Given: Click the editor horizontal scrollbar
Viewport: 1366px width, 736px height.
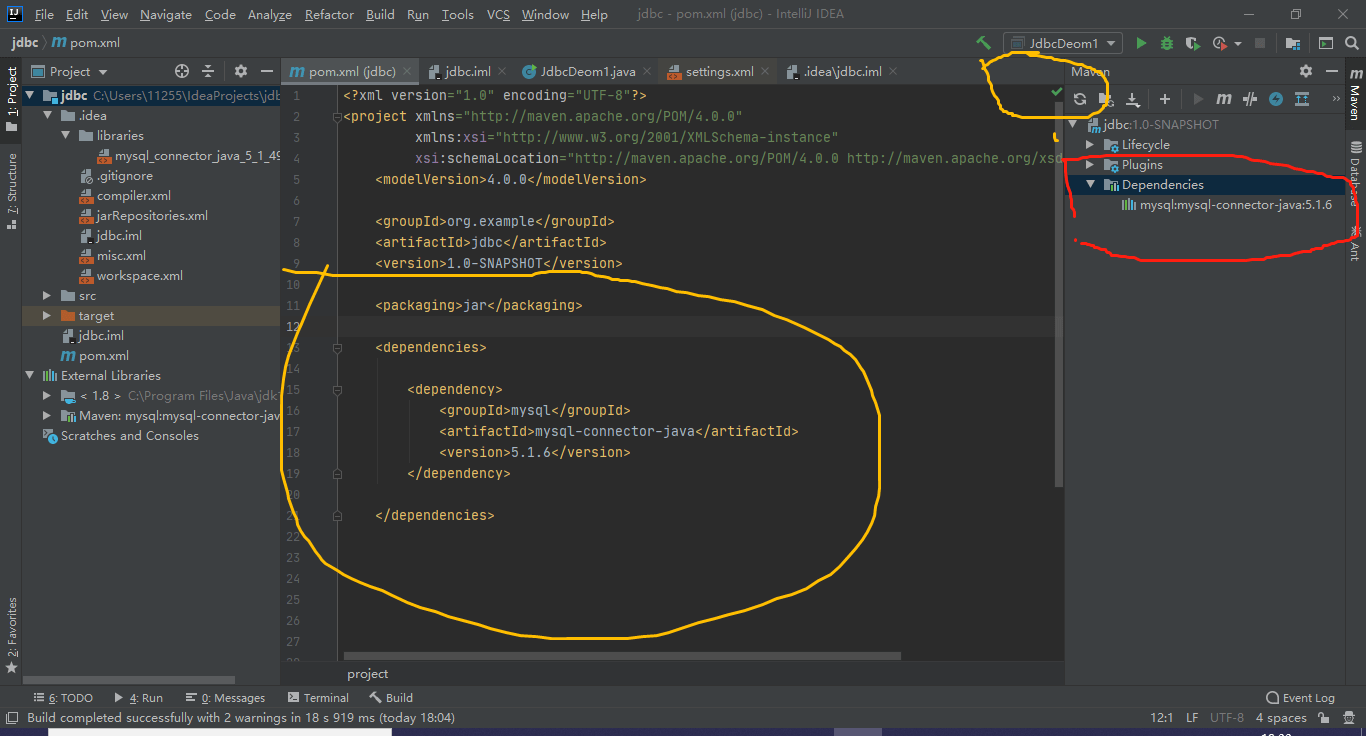Looking at the screenshot, I should (x=623, y=657).
